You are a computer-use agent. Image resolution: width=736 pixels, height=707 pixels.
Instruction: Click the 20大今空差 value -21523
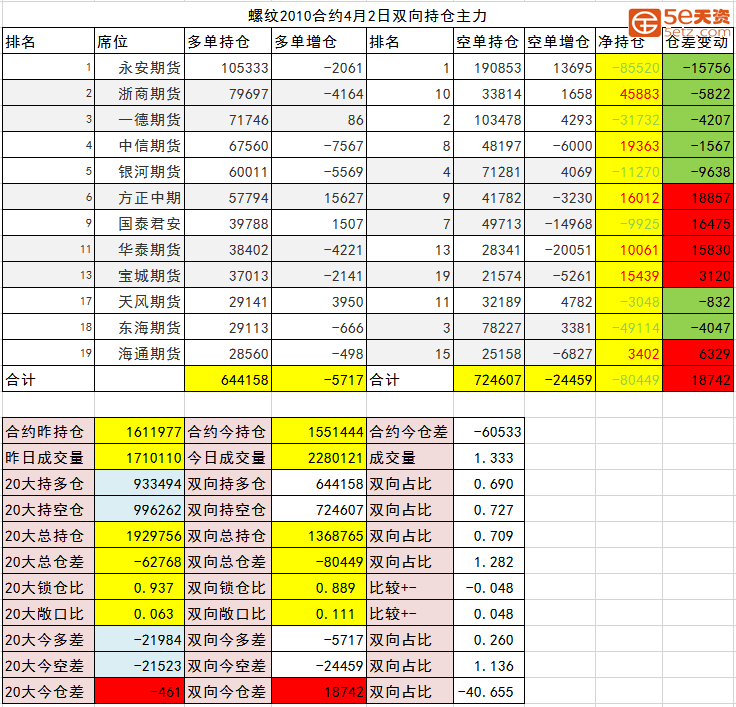[x=139, y=665]
